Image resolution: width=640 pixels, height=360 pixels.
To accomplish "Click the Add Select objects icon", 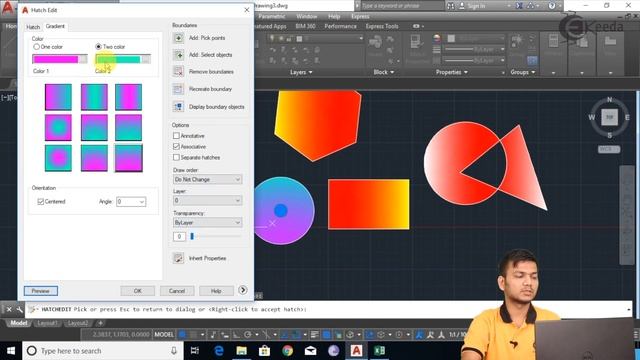I will pyautogui.click(x=178, y=55).
